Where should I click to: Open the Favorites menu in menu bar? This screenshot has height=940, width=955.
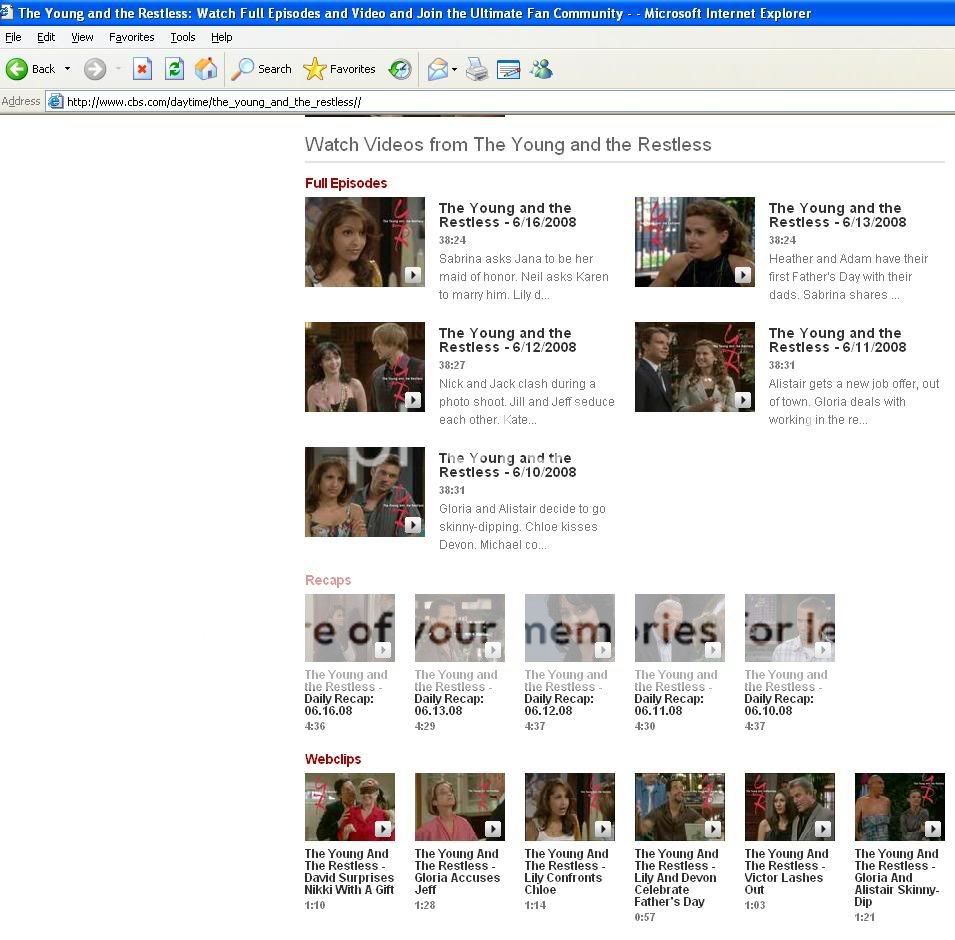[132, 37]
